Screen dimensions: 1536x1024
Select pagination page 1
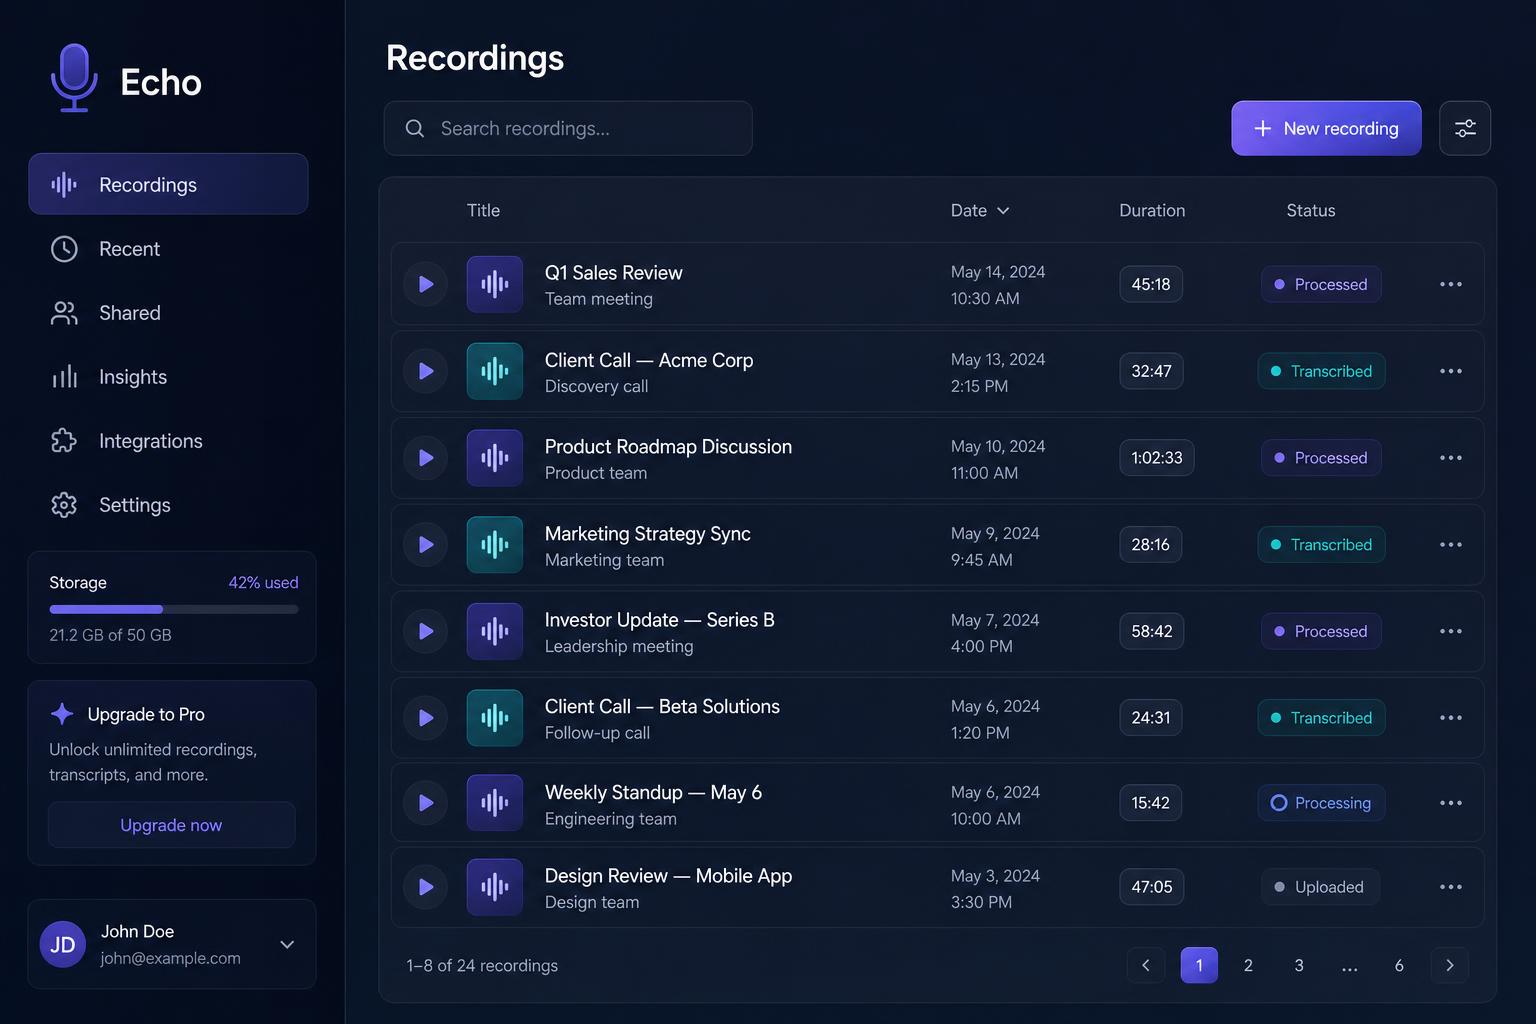pyautogui.click(x=1199, y=965)
